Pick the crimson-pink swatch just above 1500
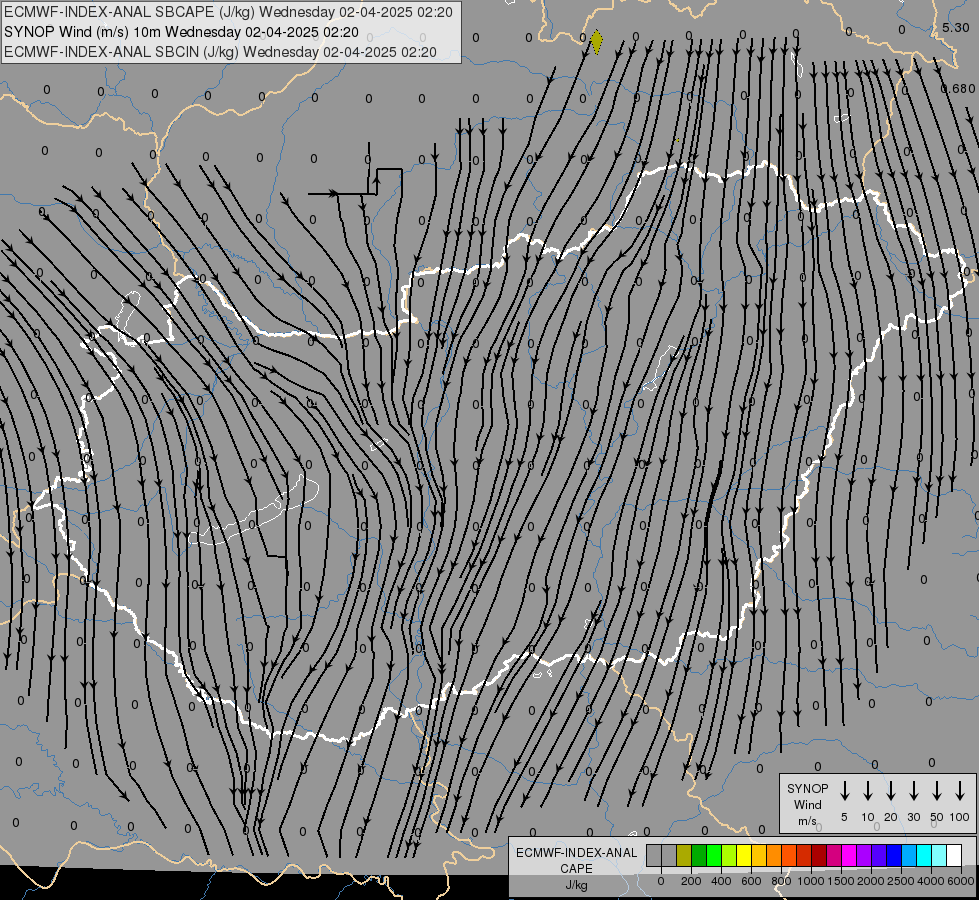The height and width of the screenshot is (900, 979). (x=834, y=855)
